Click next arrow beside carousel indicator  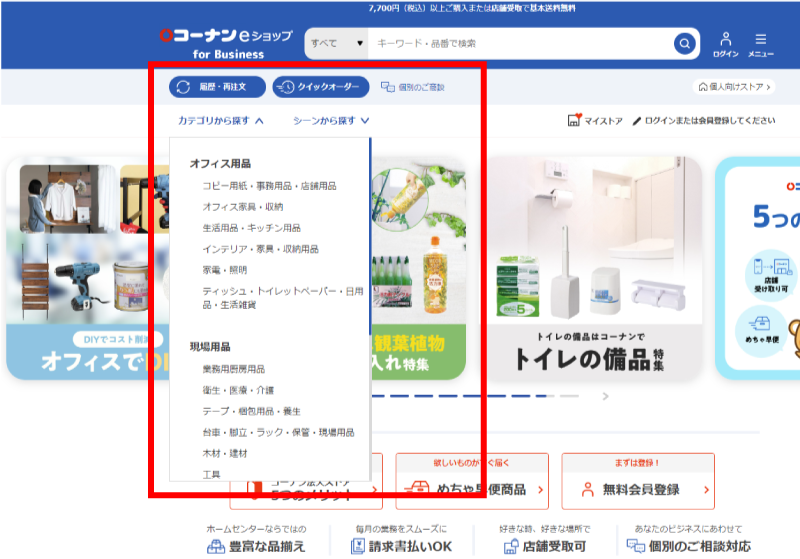click(x=605, y=396)
